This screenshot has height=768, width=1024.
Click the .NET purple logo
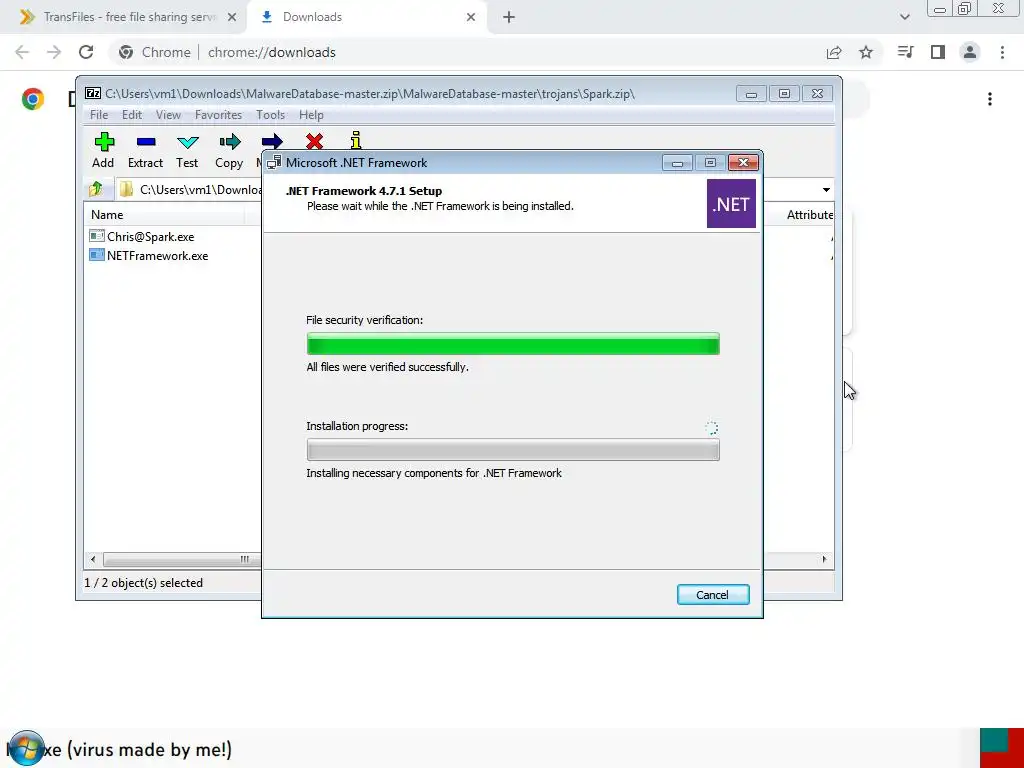coord(731,204)
